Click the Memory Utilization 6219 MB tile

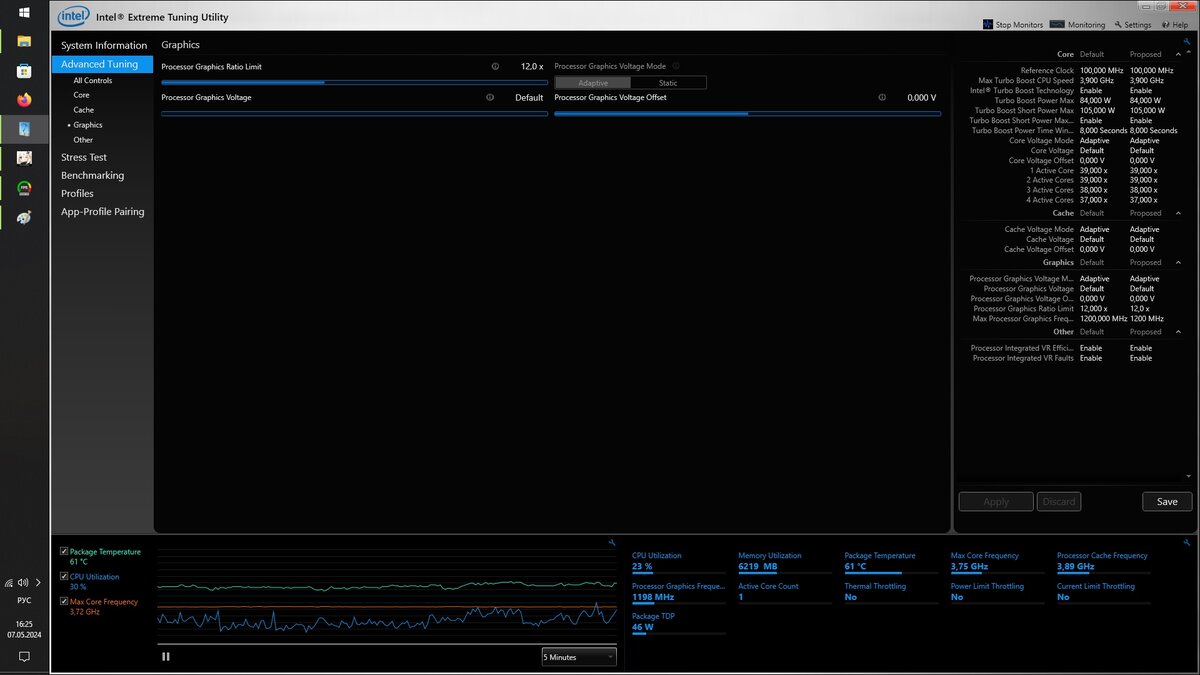click(785, 561)
